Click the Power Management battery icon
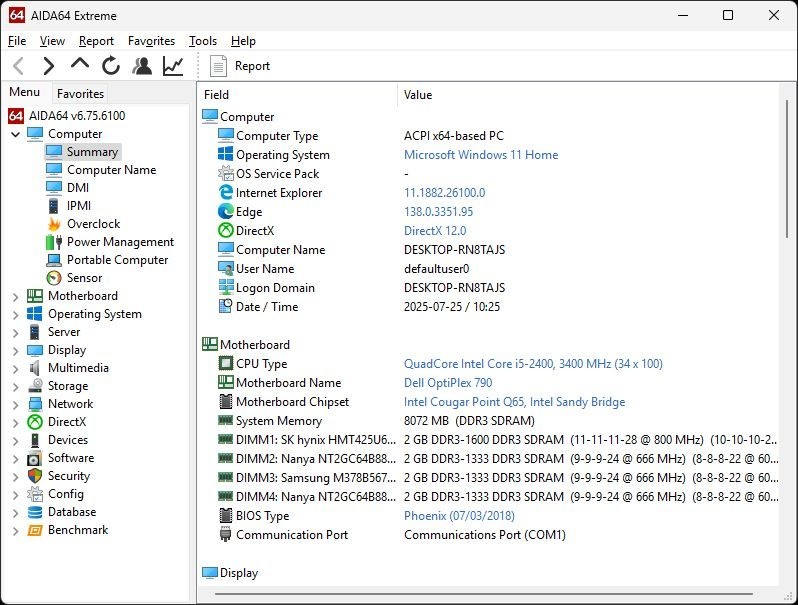Viewport: 798px width, 605px height. click(54, 242)
